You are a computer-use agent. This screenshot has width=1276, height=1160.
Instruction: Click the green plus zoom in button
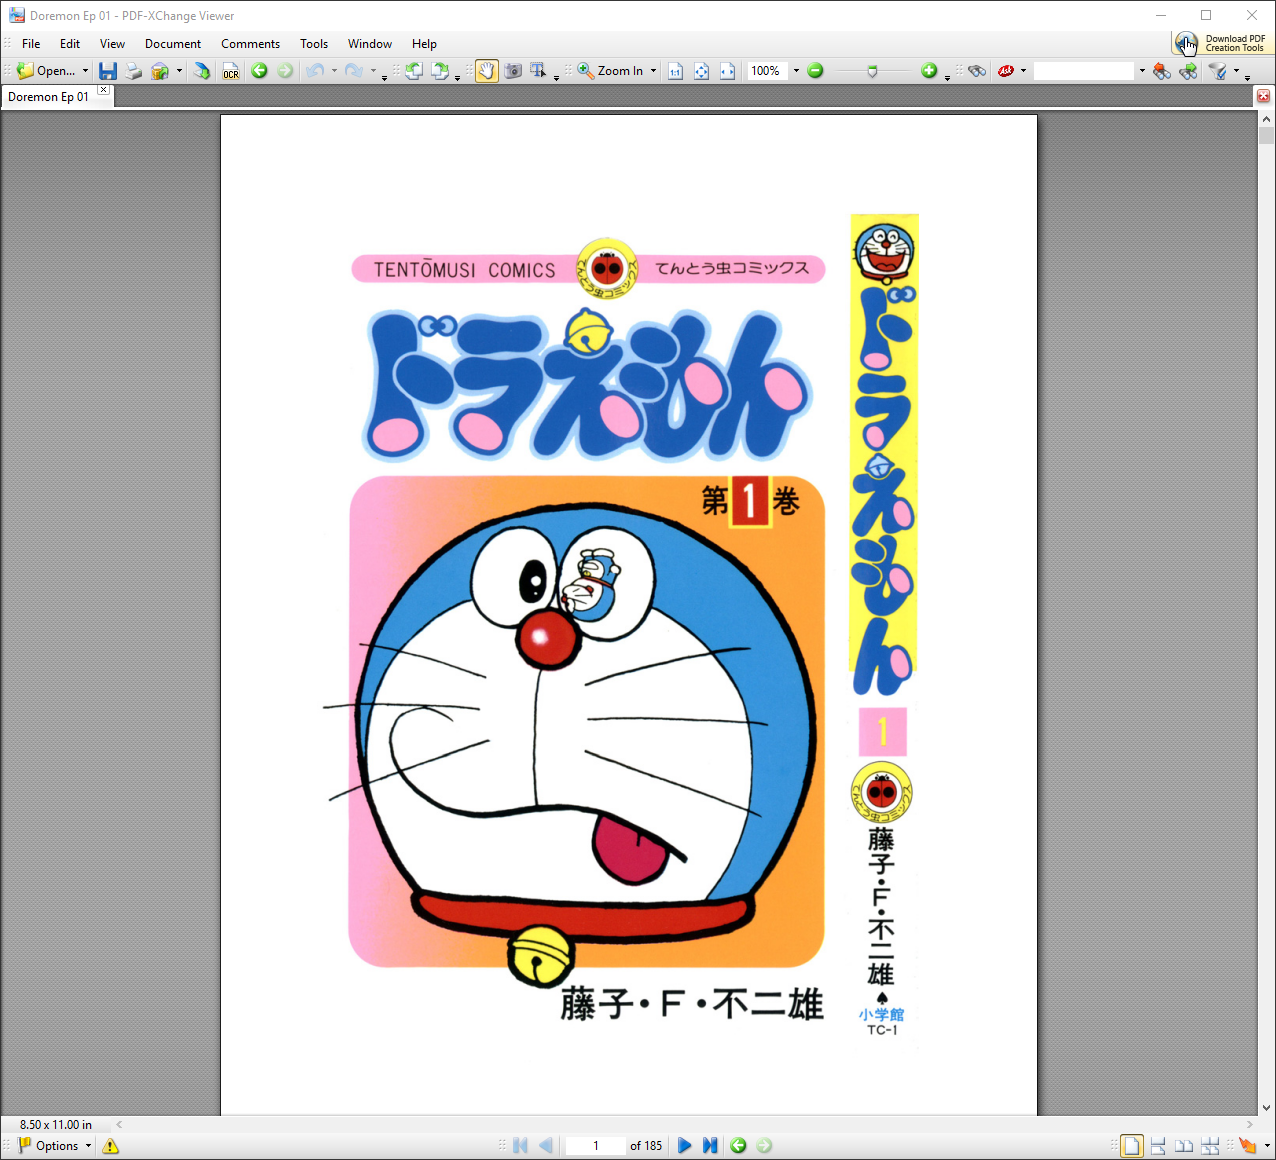click(929, 71)
